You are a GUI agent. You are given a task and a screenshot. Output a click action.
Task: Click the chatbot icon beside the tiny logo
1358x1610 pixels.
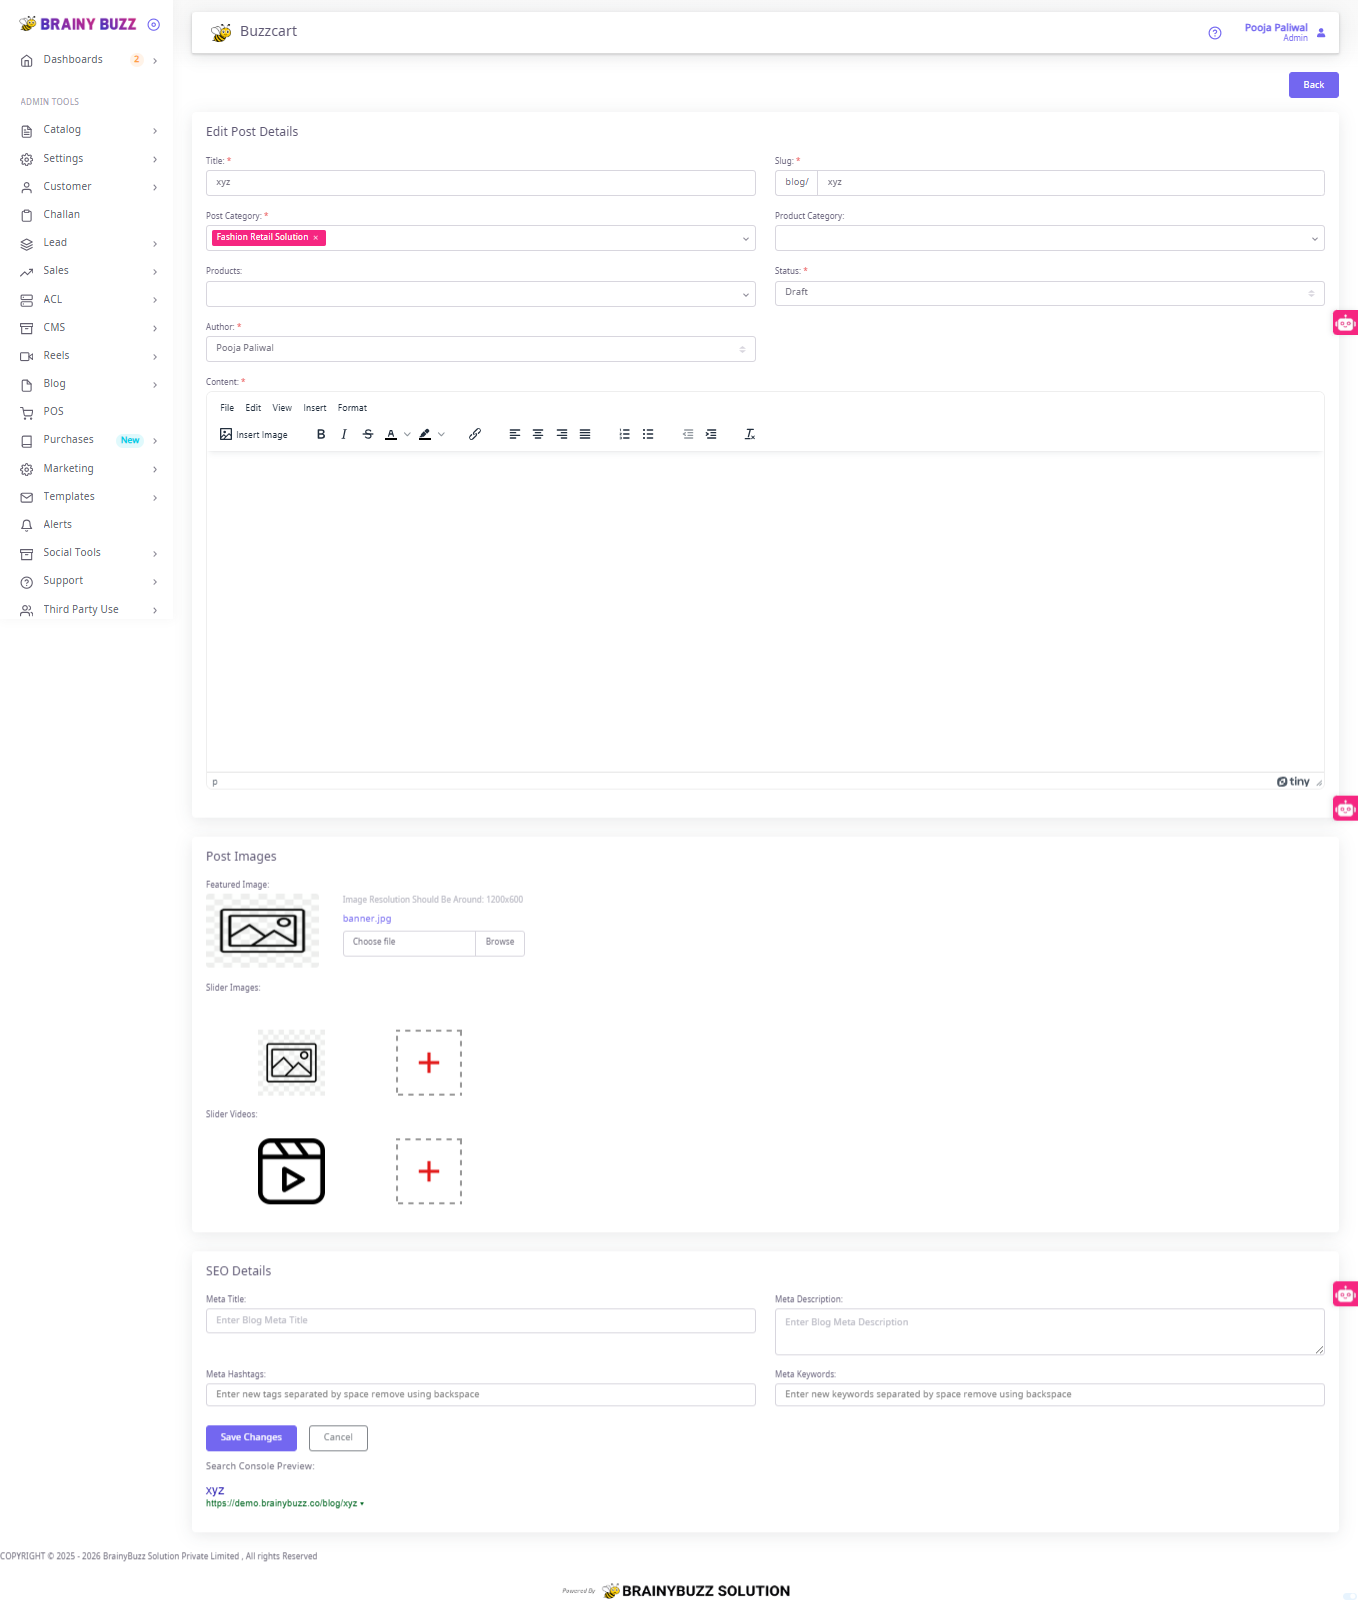[x=1346, y=808]
